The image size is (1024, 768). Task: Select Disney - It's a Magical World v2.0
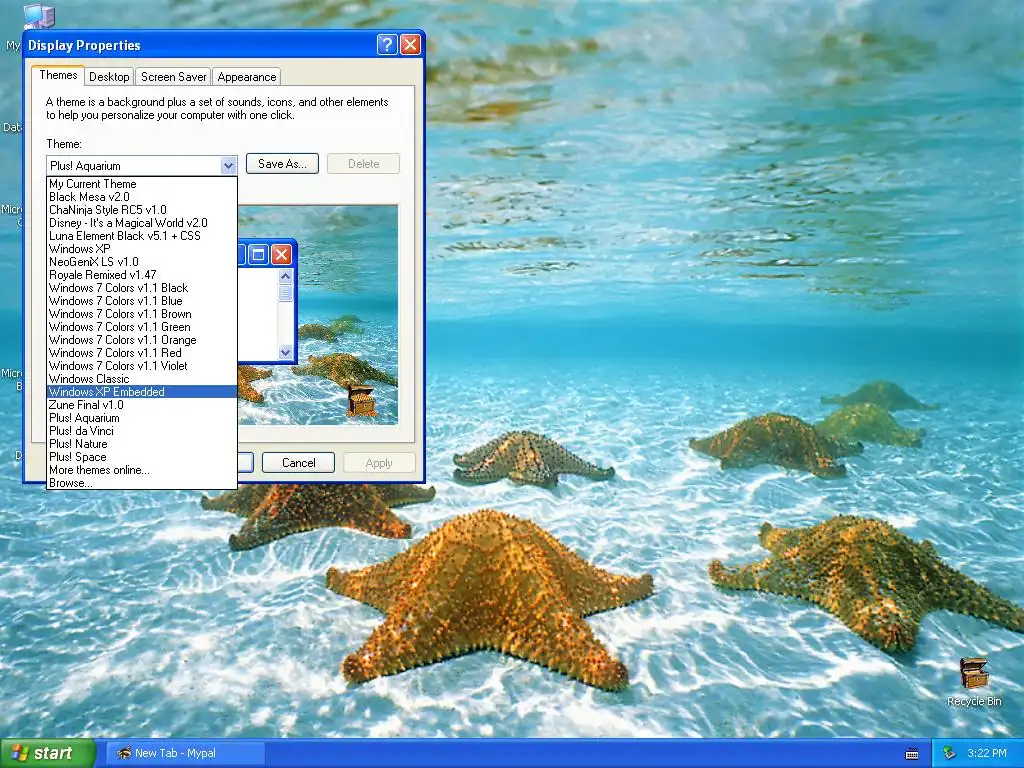(x=142, y=223)
